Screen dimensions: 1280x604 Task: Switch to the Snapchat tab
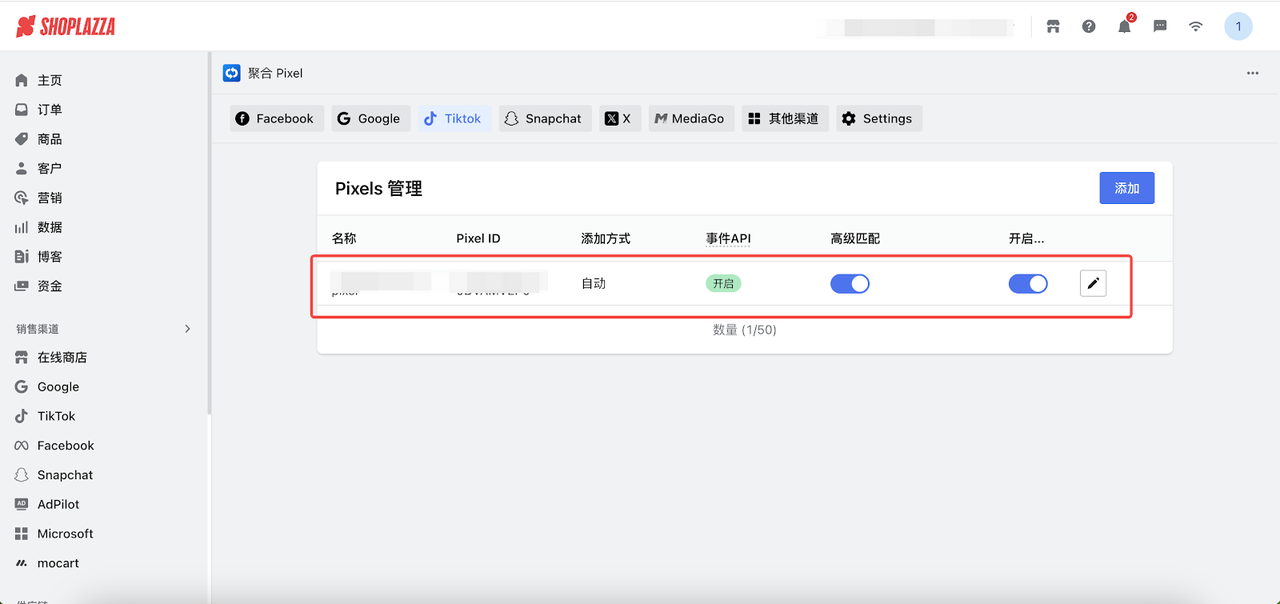coord(545,118)
